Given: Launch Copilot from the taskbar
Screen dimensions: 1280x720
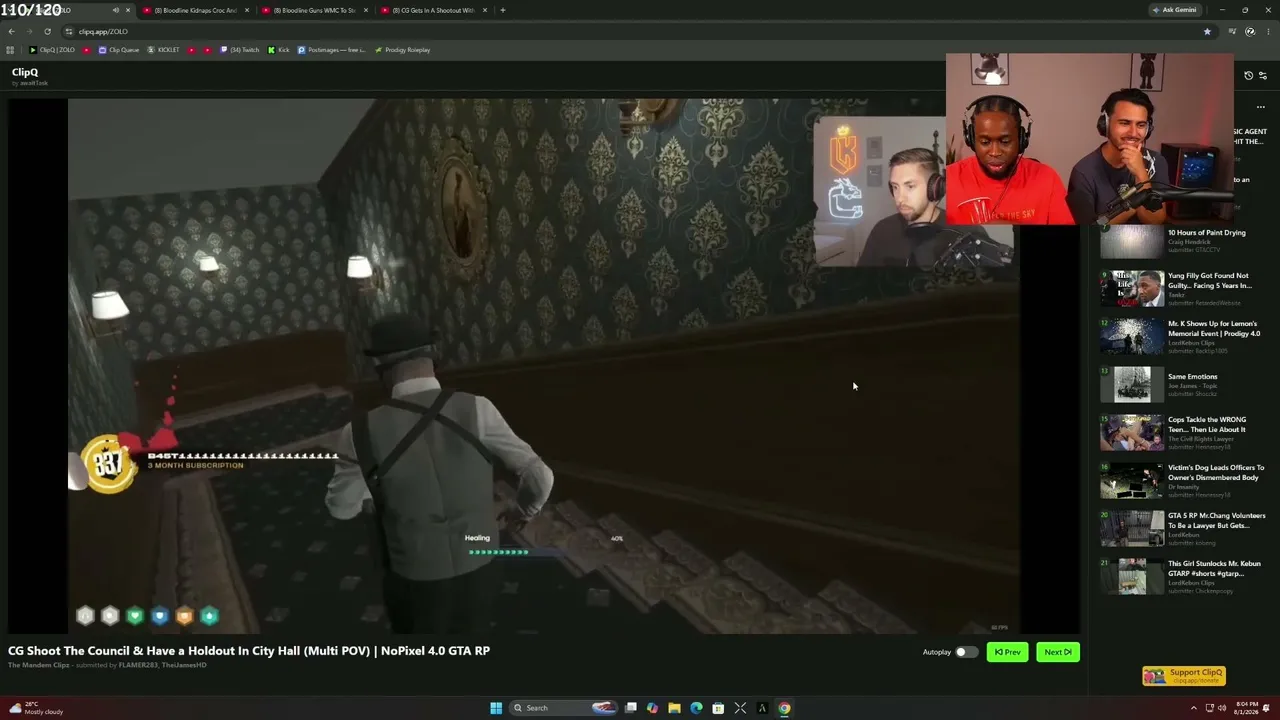Looking at the screenshot, I should [x=653, y=708].
